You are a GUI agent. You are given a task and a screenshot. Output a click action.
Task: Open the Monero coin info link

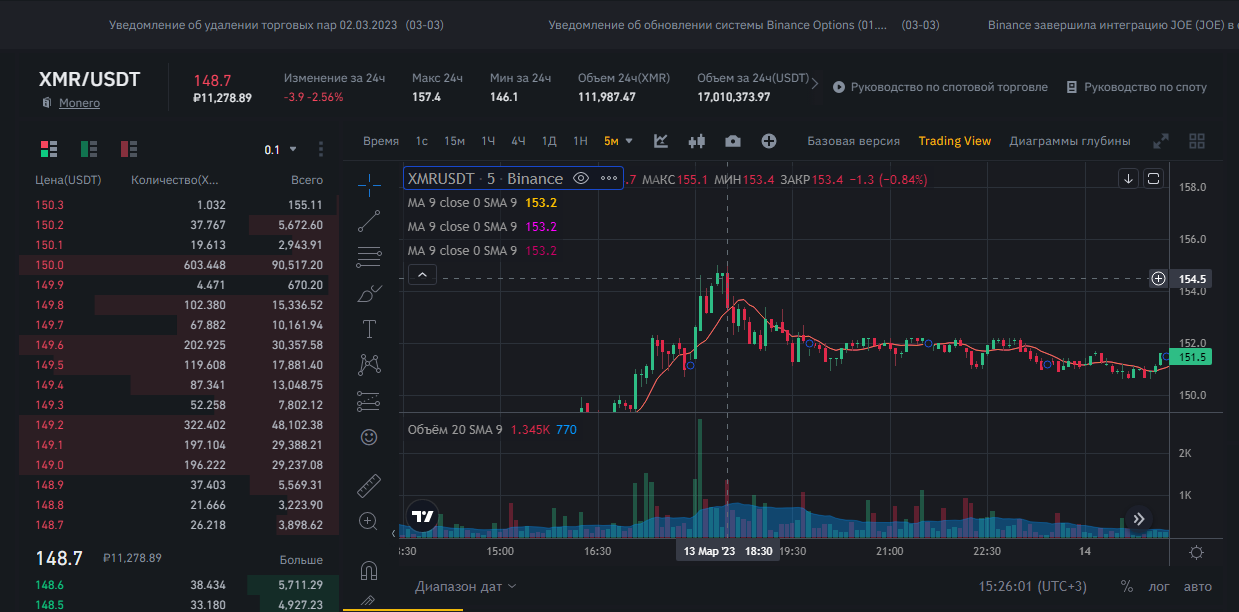[79, 103]
